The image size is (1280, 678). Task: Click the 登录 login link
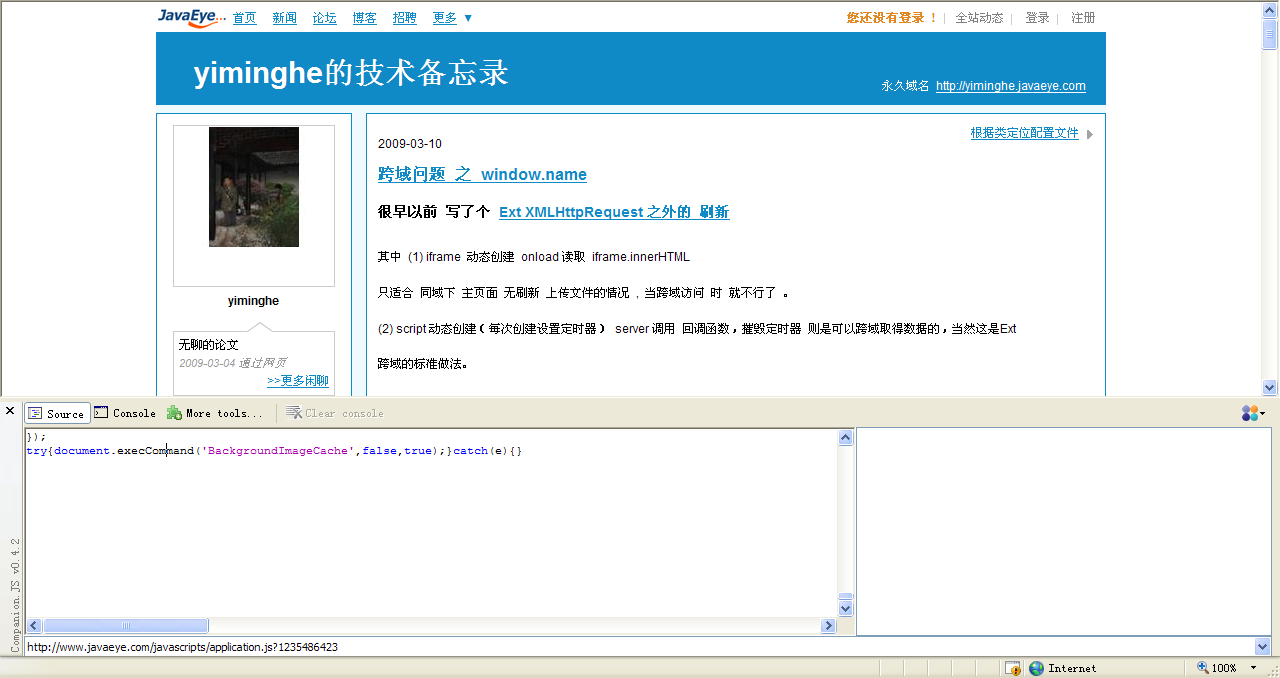[1037, 18]
